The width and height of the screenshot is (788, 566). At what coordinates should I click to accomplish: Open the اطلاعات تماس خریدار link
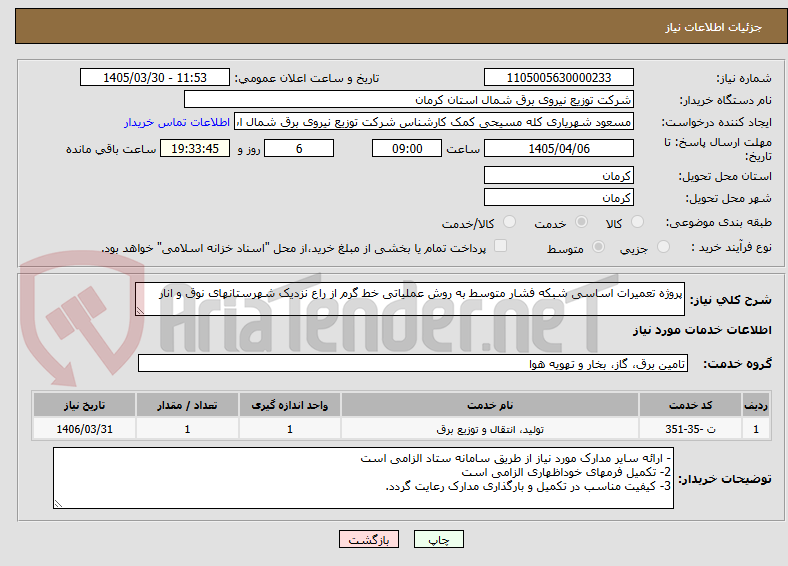[x=177, y=122]
